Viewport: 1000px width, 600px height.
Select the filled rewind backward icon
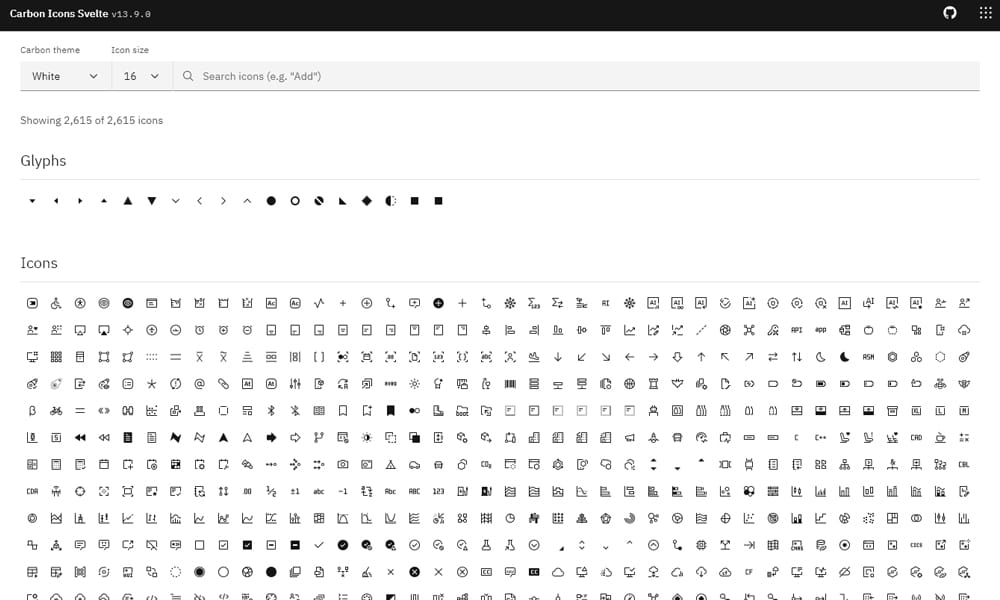tap(80, 437)
